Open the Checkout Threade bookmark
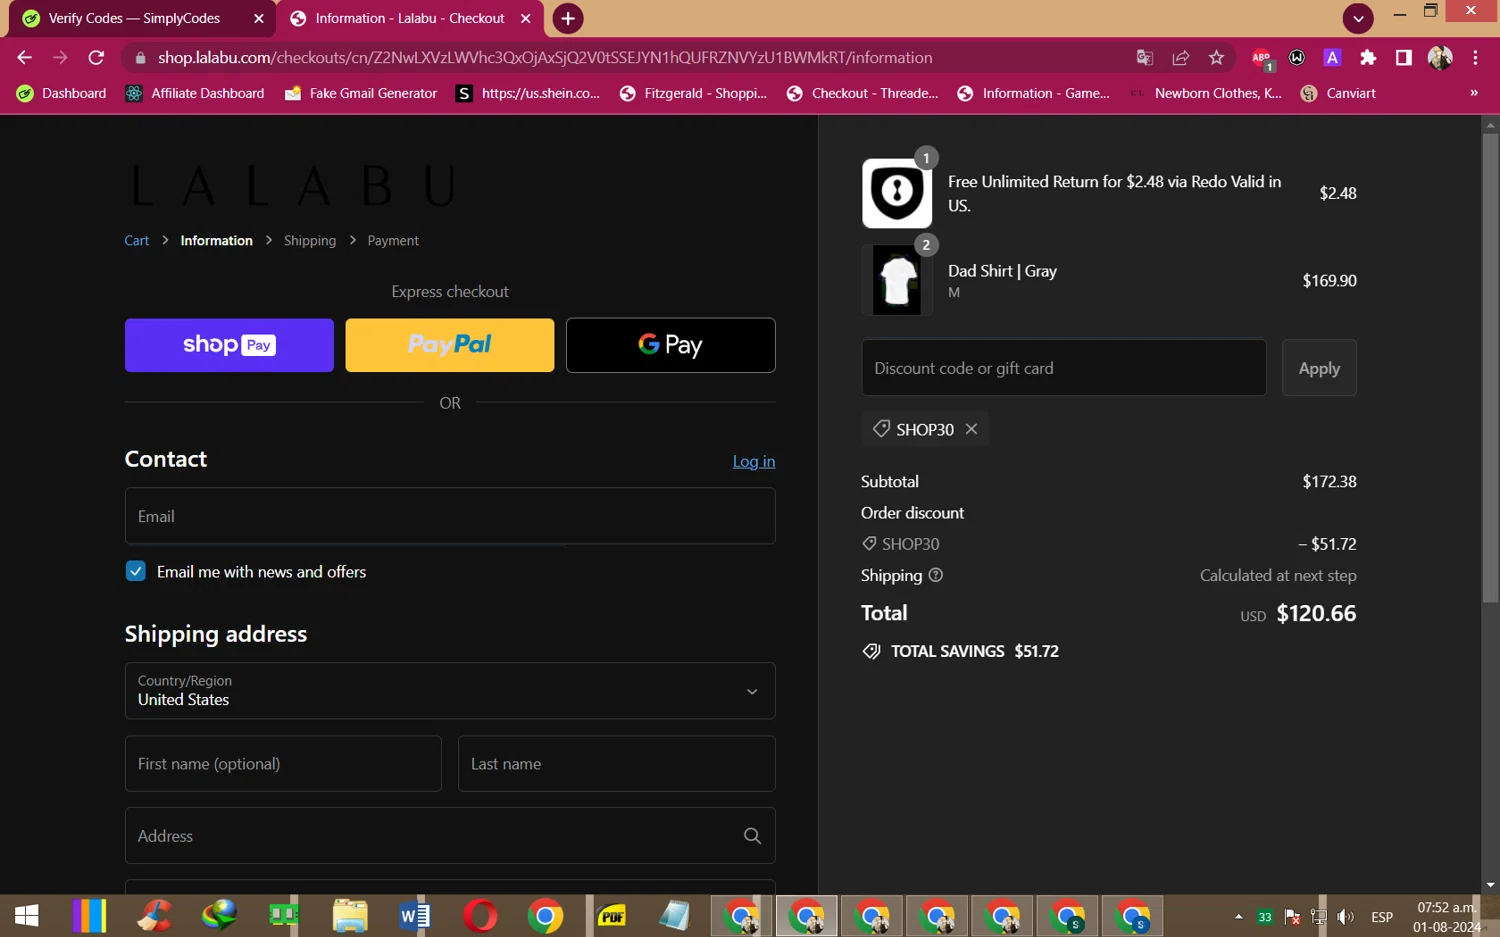Screen dimensions: 1500x937 [863, 93]
